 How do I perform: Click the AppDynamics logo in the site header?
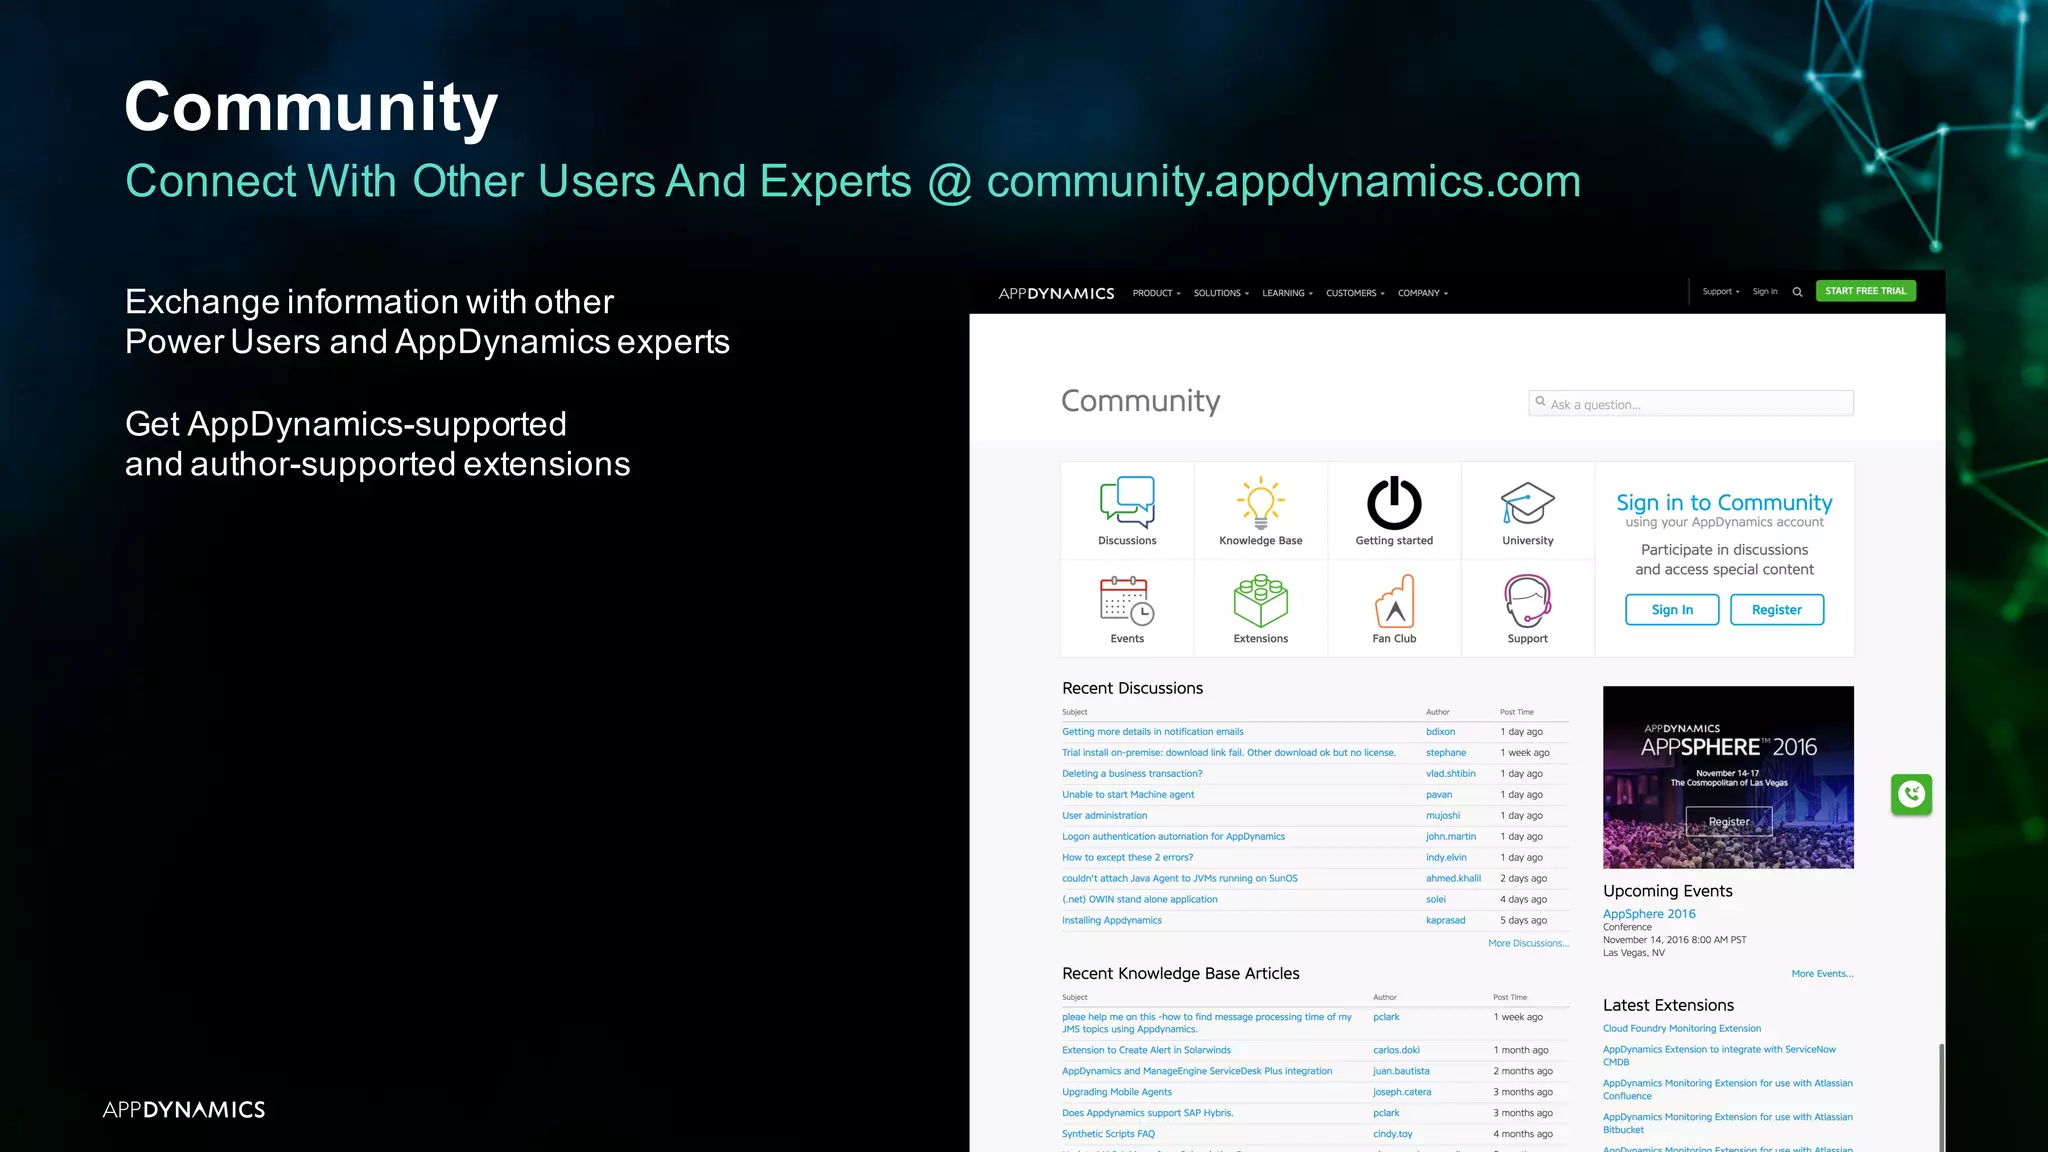tap(1056, 293)
